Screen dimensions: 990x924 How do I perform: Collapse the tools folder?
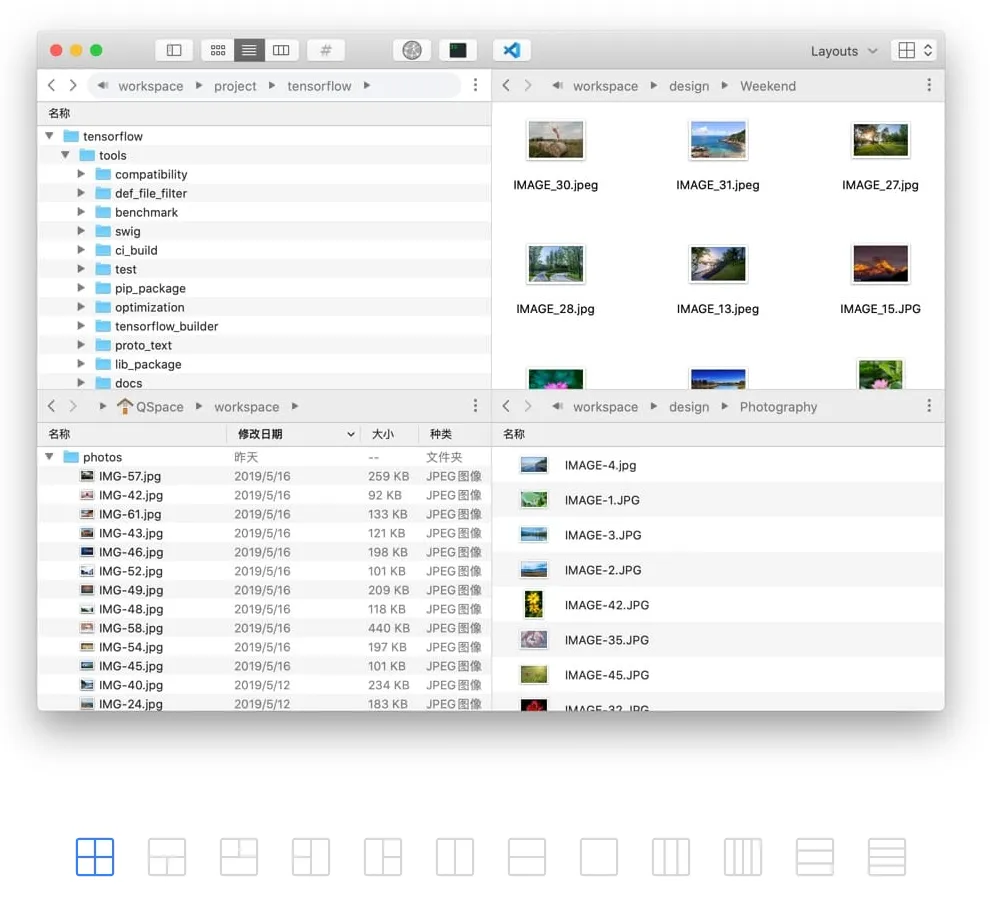(65, 155)
